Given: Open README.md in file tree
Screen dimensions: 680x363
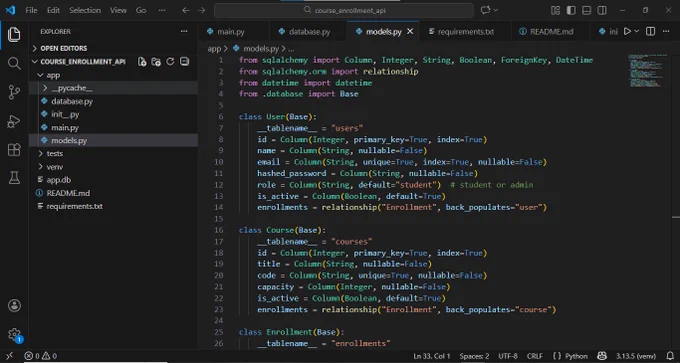Looking at the screenshot, I should tap(68, 193).
